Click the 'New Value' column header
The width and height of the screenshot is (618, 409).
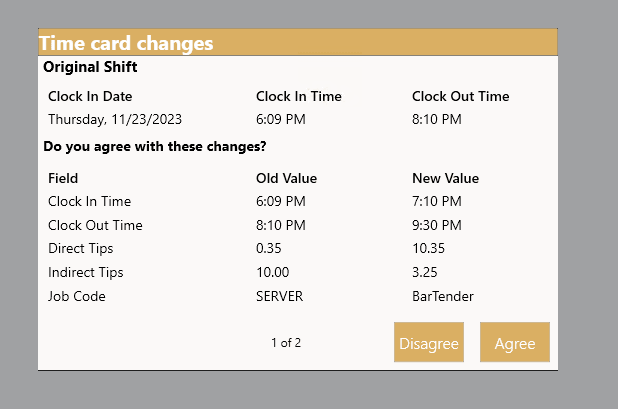tap(446, 178)
